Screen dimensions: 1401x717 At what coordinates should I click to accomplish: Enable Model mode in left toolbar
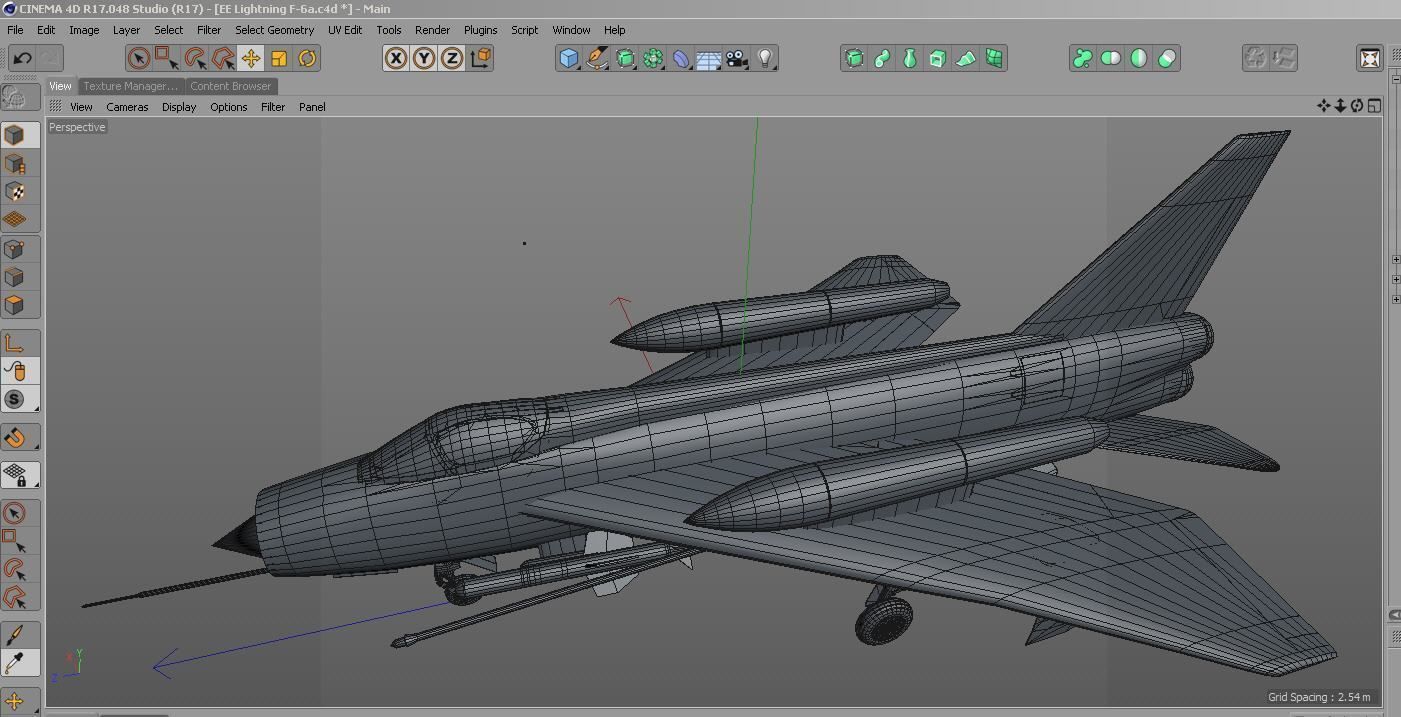pyautogui.click(x=15, y=135)
